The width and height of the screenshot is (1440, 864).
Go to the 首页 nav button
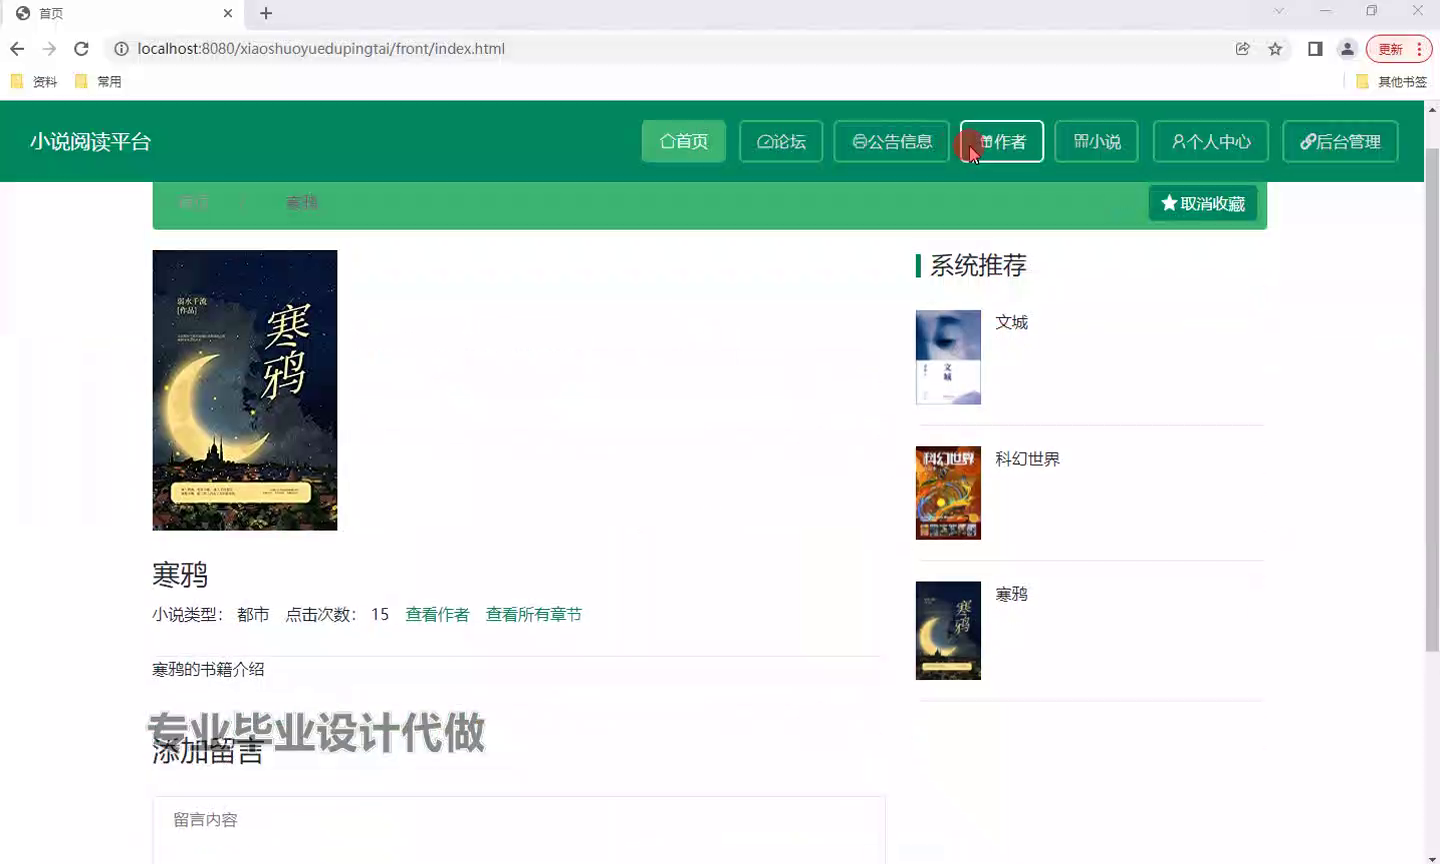coord(684,141)
